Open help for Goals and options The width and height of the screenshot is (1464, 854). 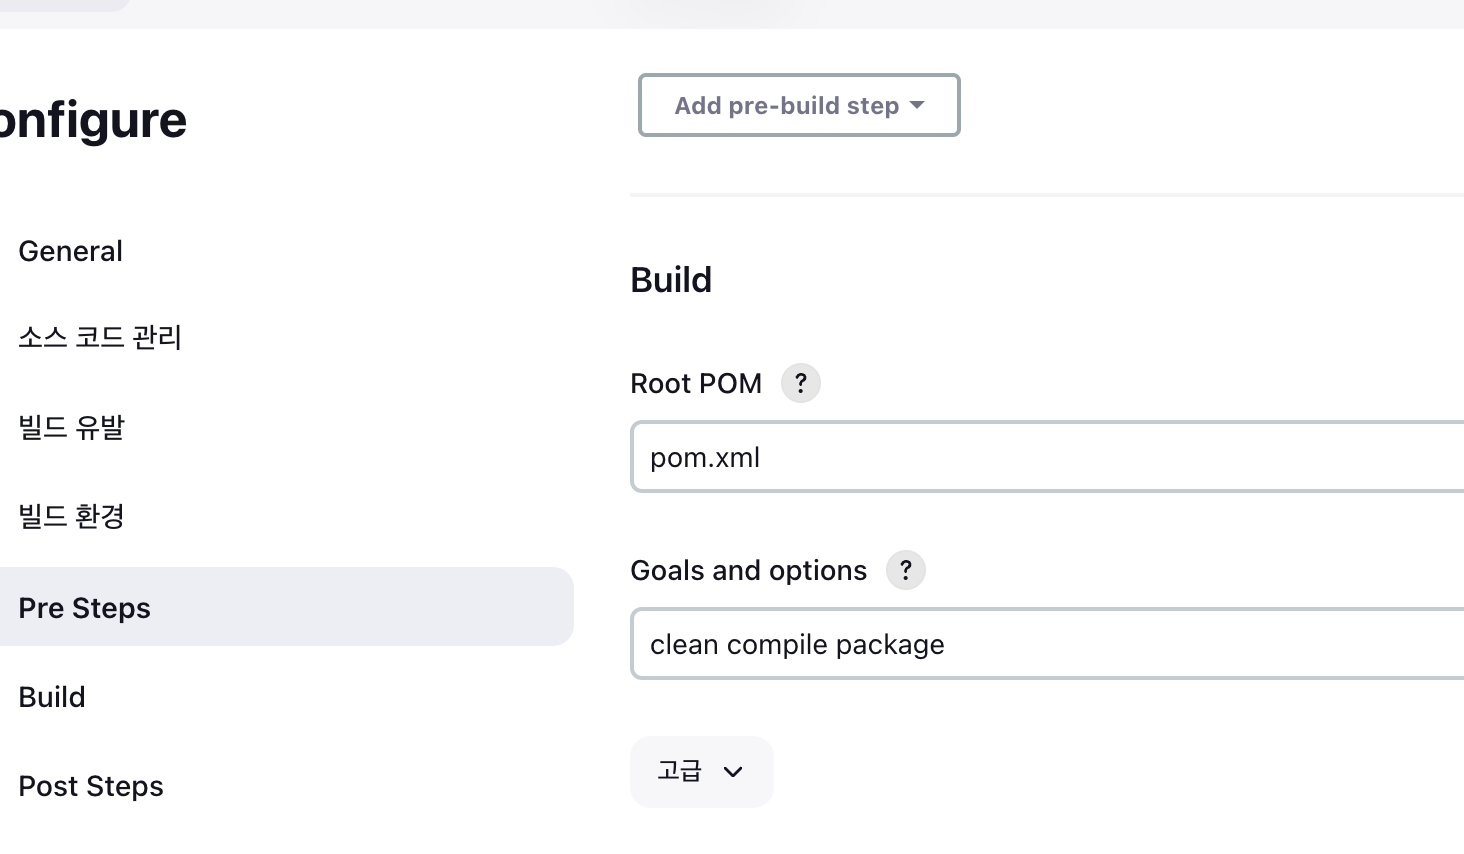click(x=905, y=570)
